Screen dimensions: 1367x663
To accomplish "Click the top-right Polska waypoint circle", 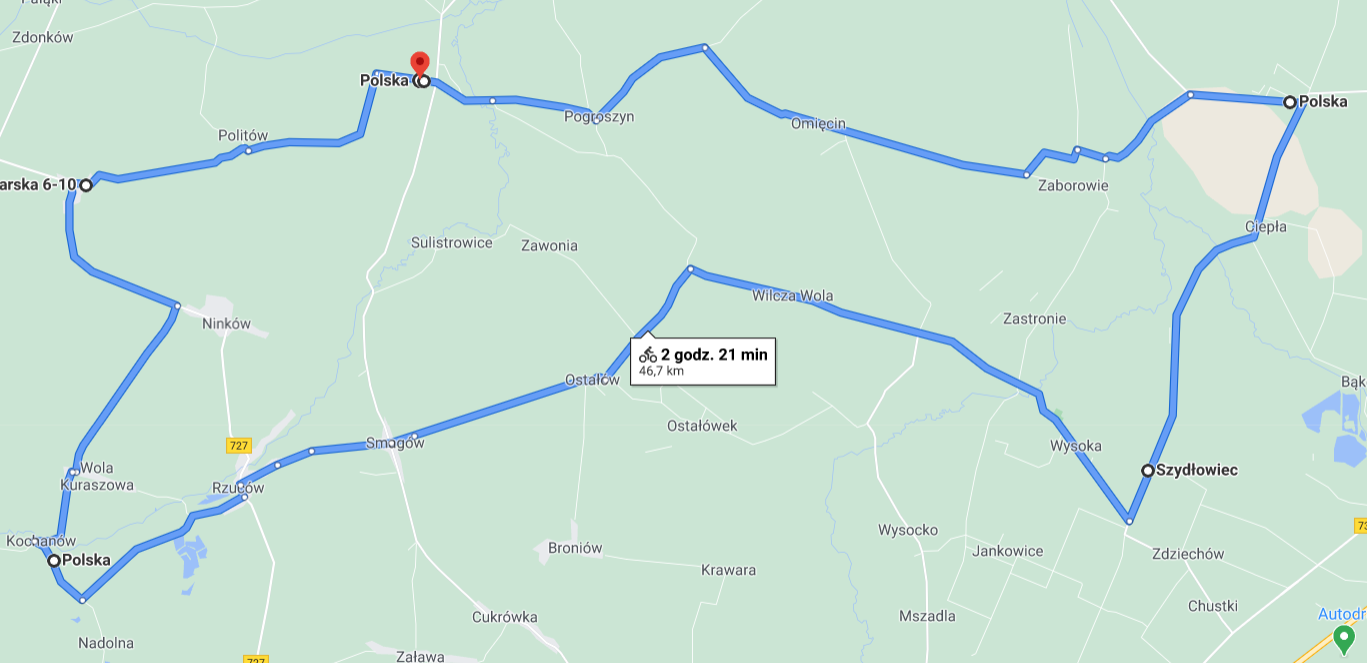I will 1290,101.
